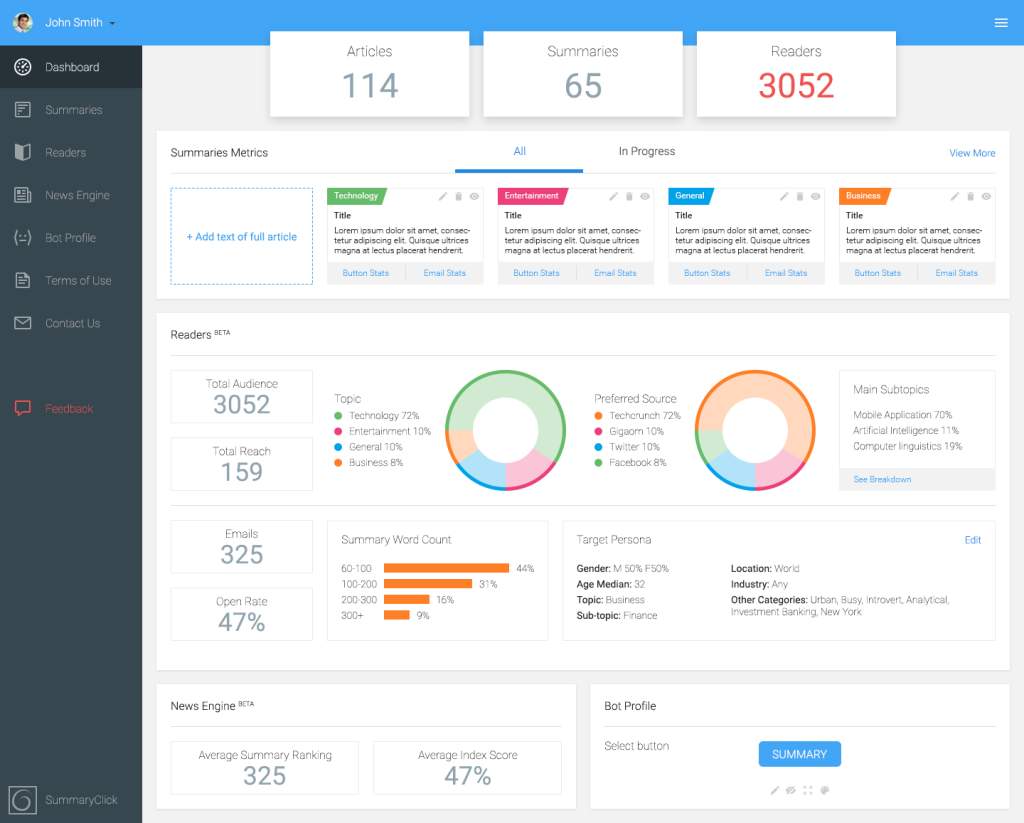Click the blue SUMMARY button
1024x823 pixels.
coord(799,754)
